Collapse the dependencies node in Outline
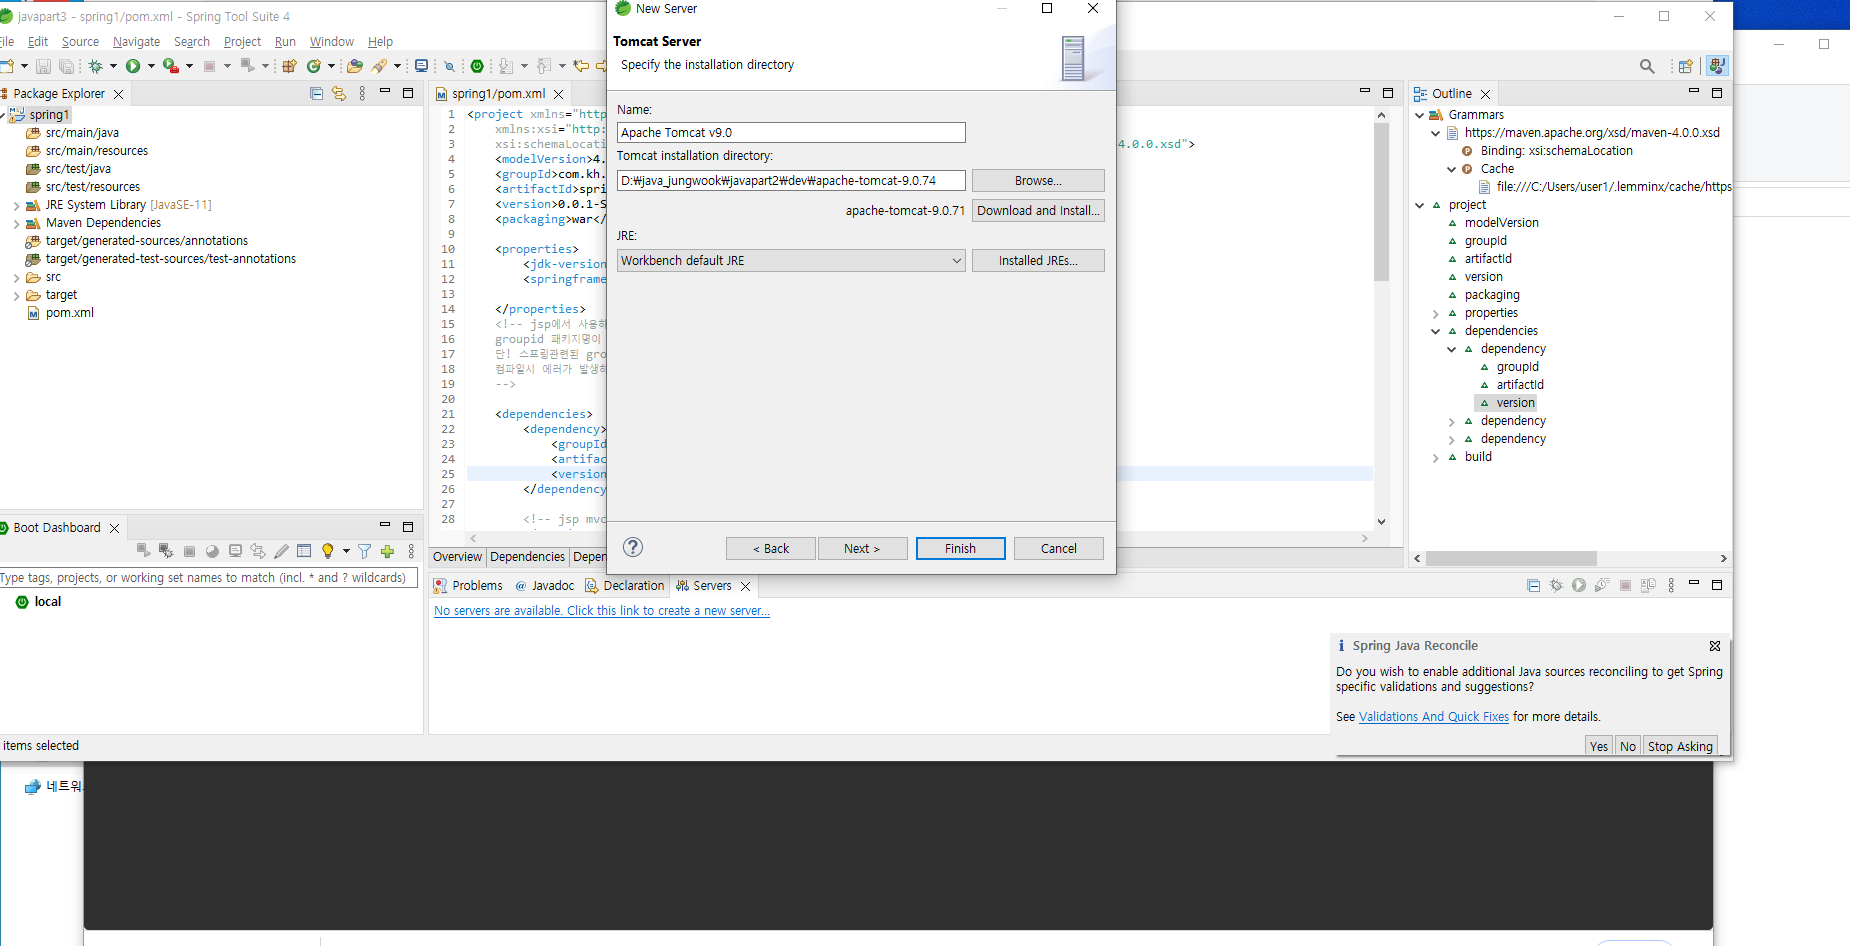The image size is (1850, 946). click(1436, 332)
